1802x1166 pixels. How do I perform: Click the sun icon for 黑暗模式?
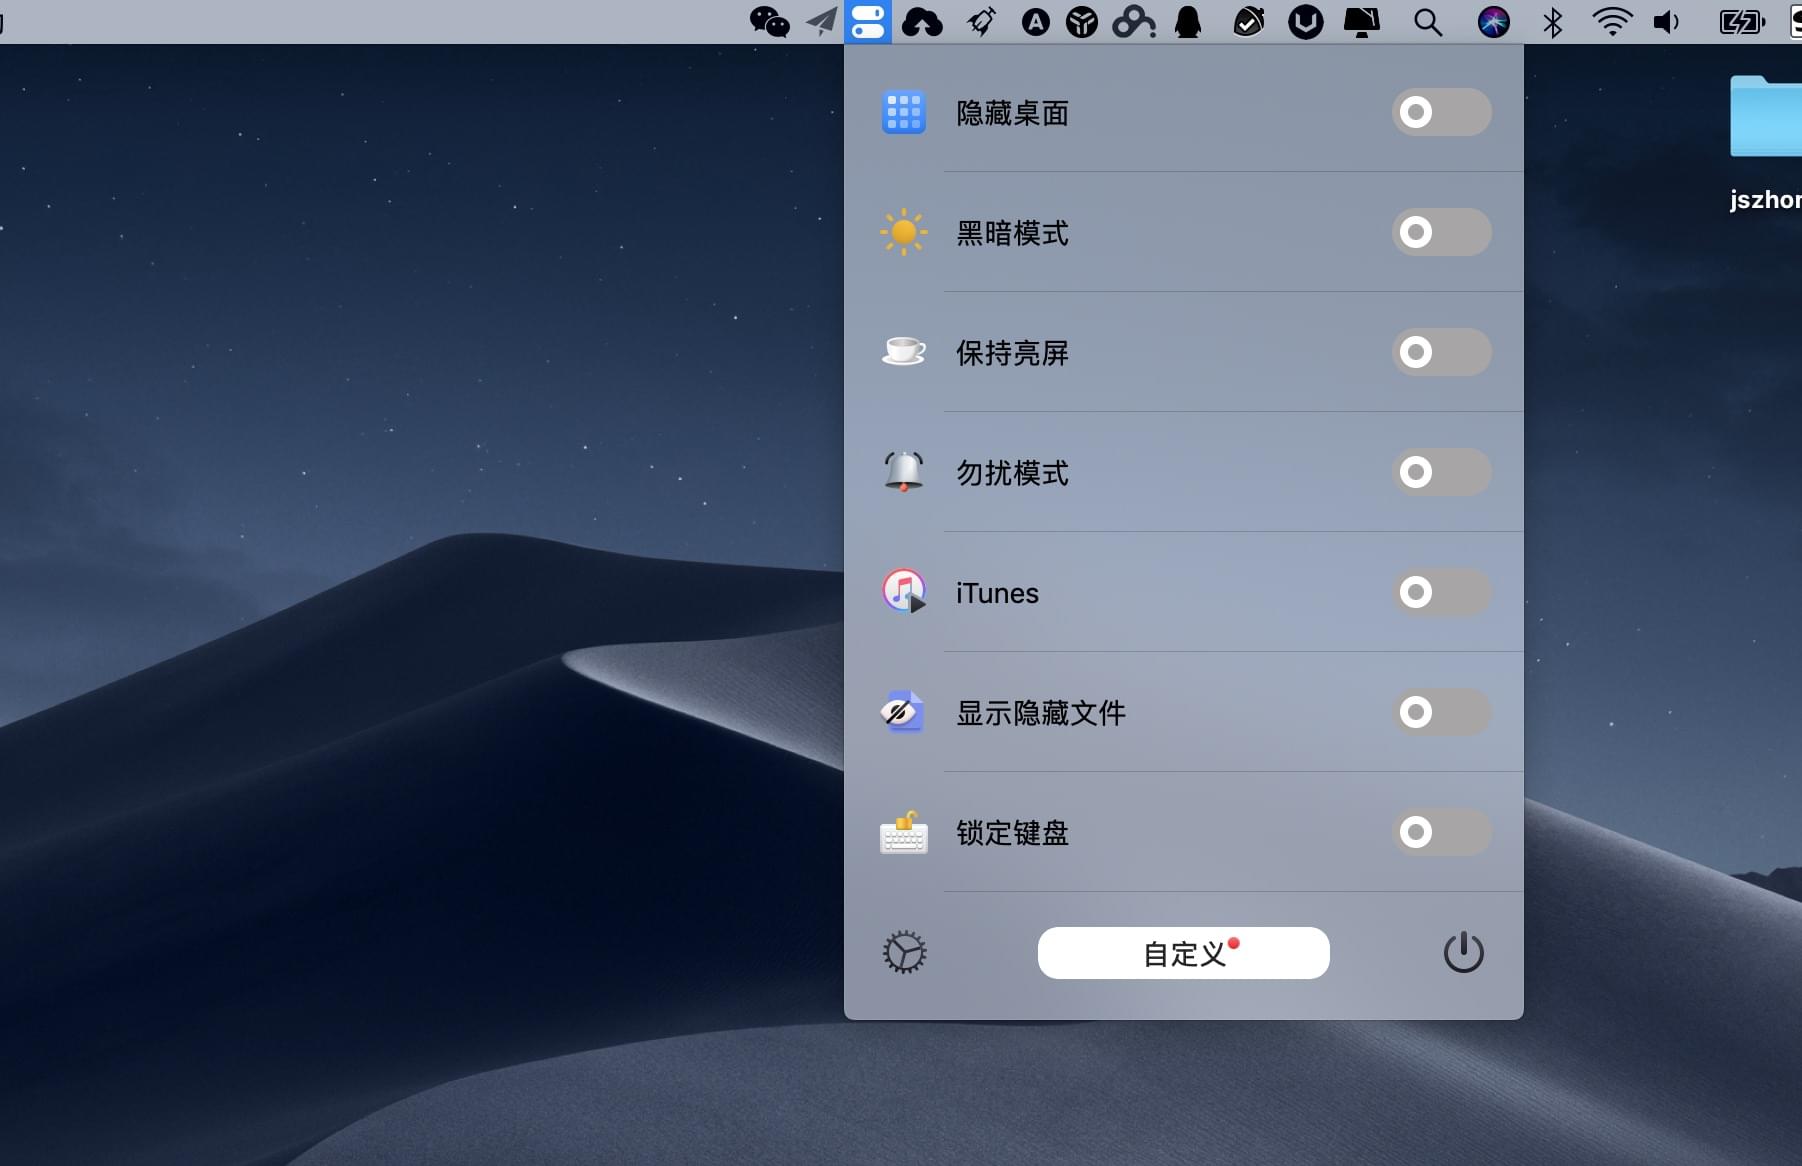(x=904, y=233)
